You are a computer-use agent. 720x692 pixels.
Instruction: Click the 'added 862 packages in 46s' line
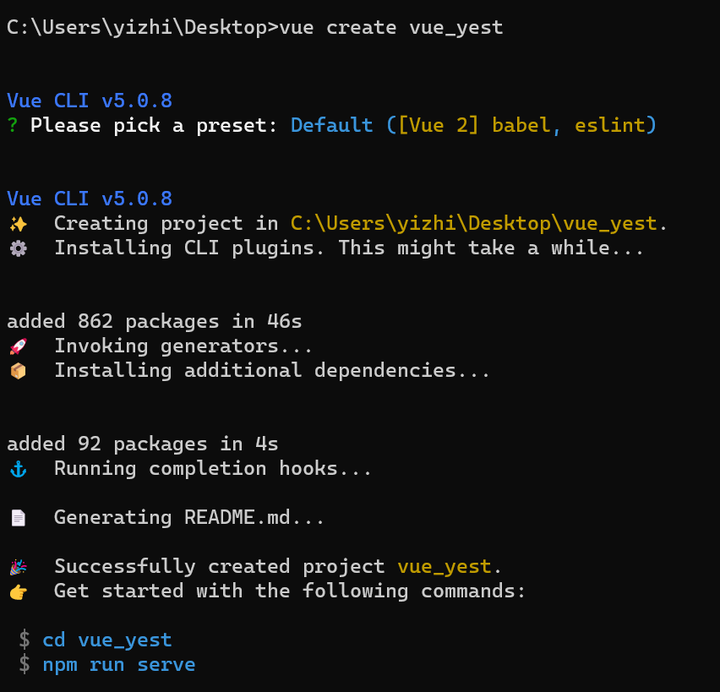[x=154, y=321]
